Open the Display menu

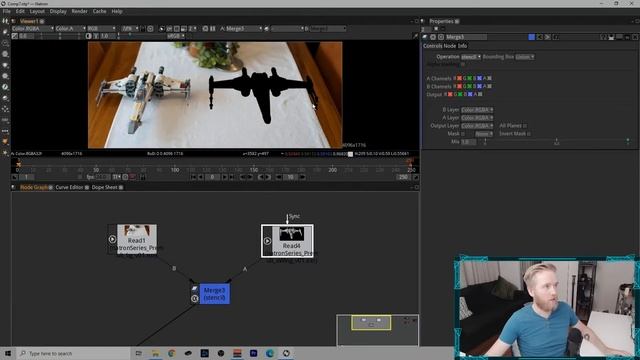58,11
